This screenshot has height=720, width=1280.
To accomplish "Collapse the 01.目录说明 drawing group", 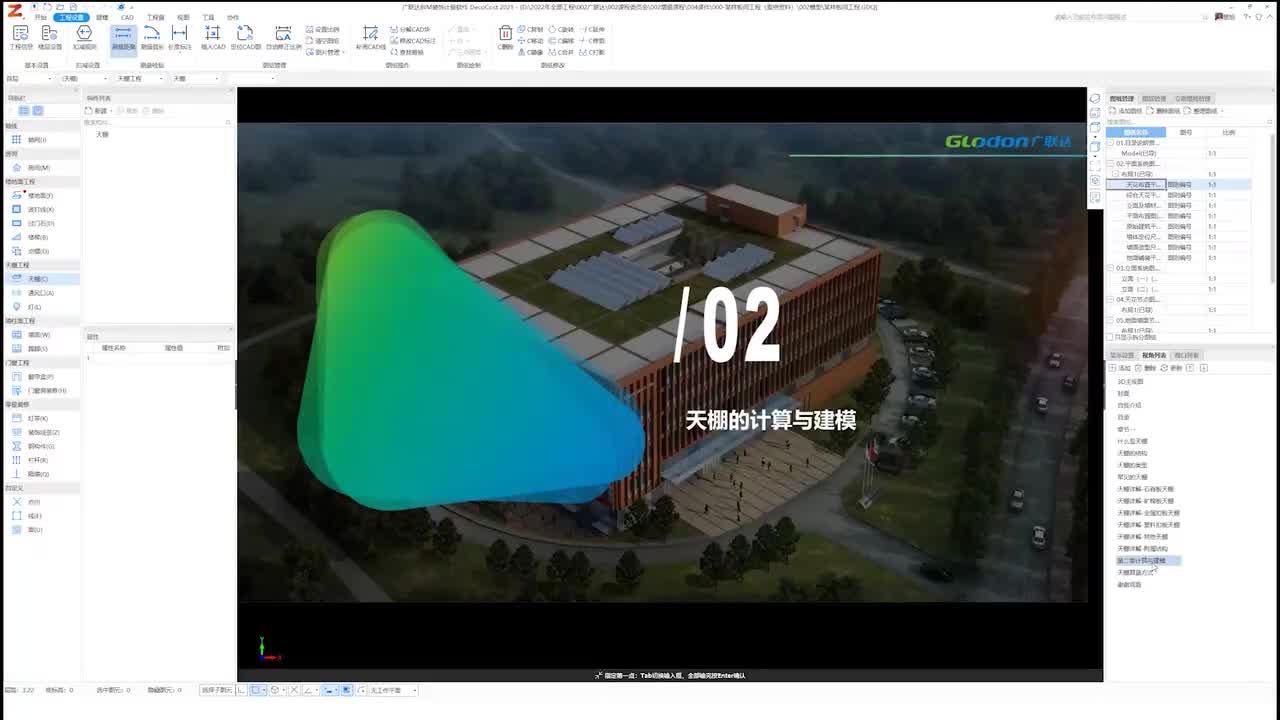I will pos(1110,143).
